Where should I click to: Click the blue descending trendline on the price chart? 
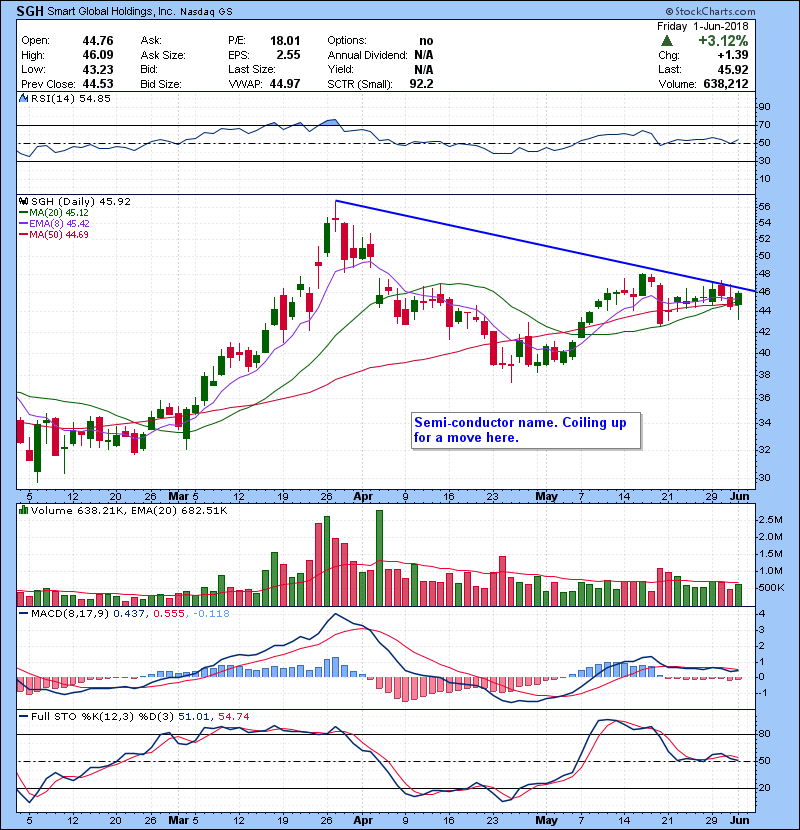tap(545, 246)
